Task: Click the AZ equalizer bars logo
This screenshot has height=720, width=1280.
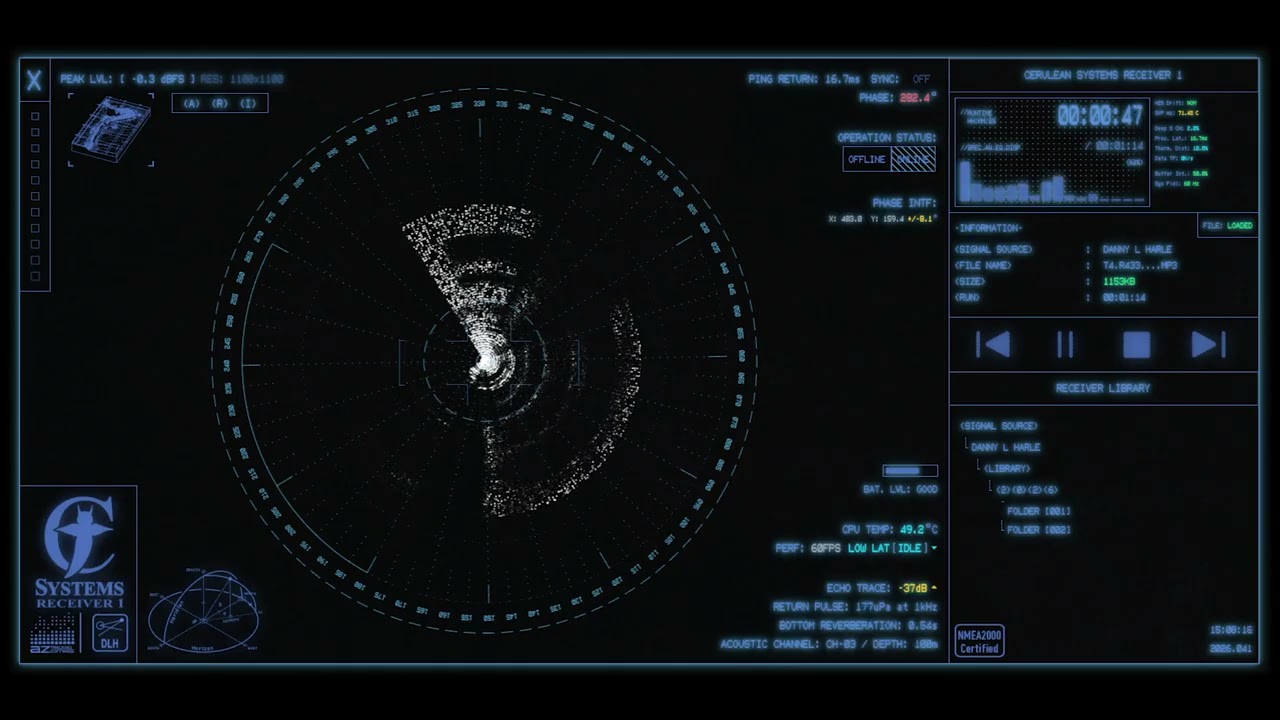Action: pos(53,634)
